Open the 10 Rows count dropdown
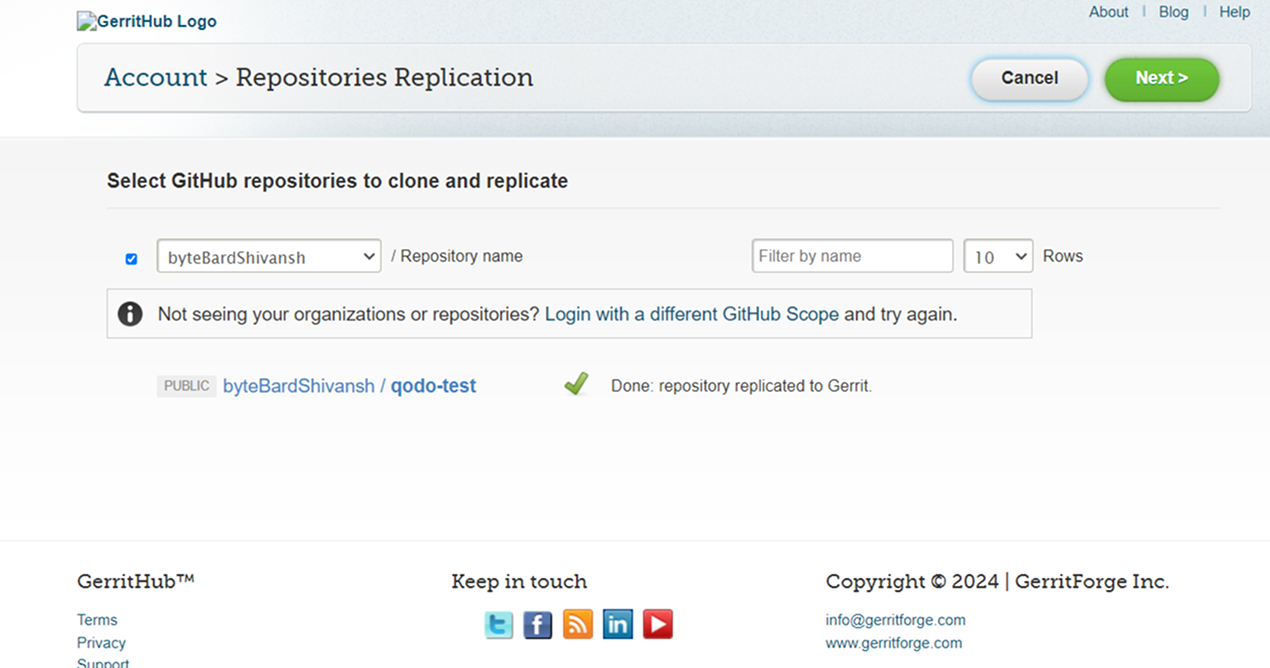The image size is (1270, 668). click(x=998, y=256)
